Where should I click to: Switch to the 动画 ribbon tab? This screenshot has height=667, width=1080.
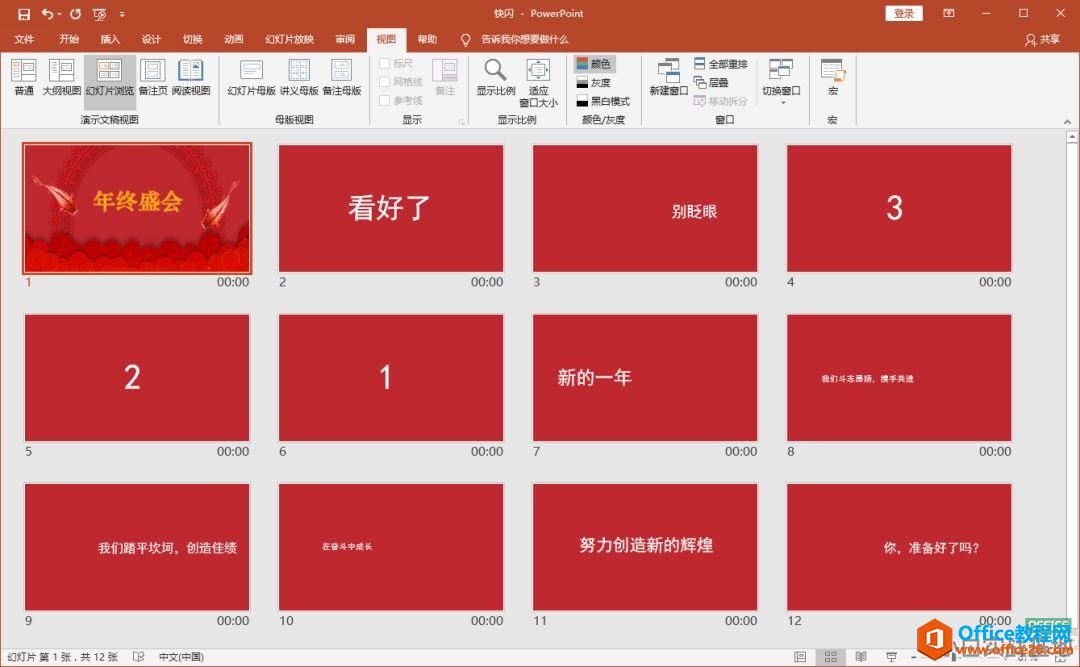(233, 39)
